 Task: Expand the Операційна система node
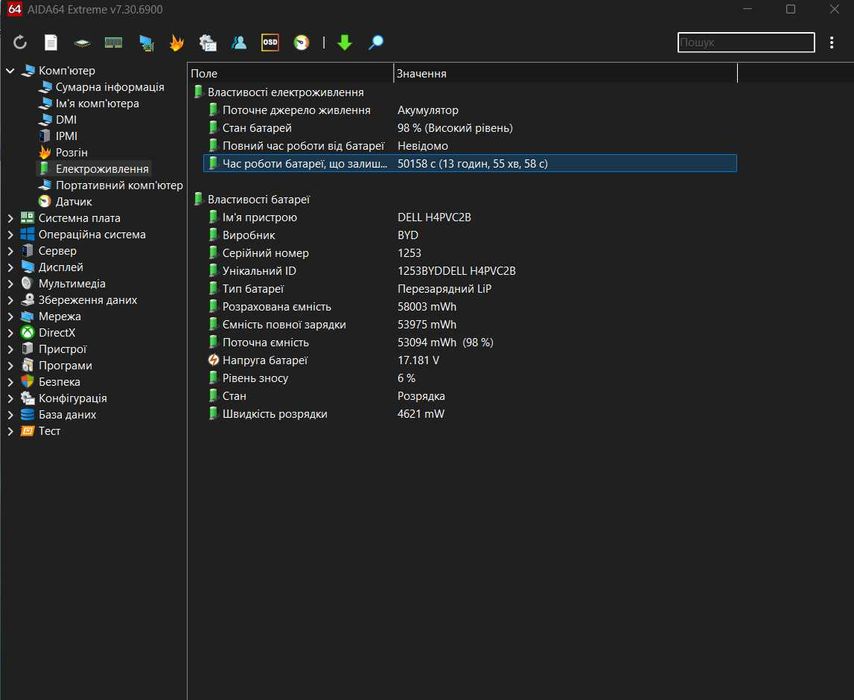(x=11, y=235)
